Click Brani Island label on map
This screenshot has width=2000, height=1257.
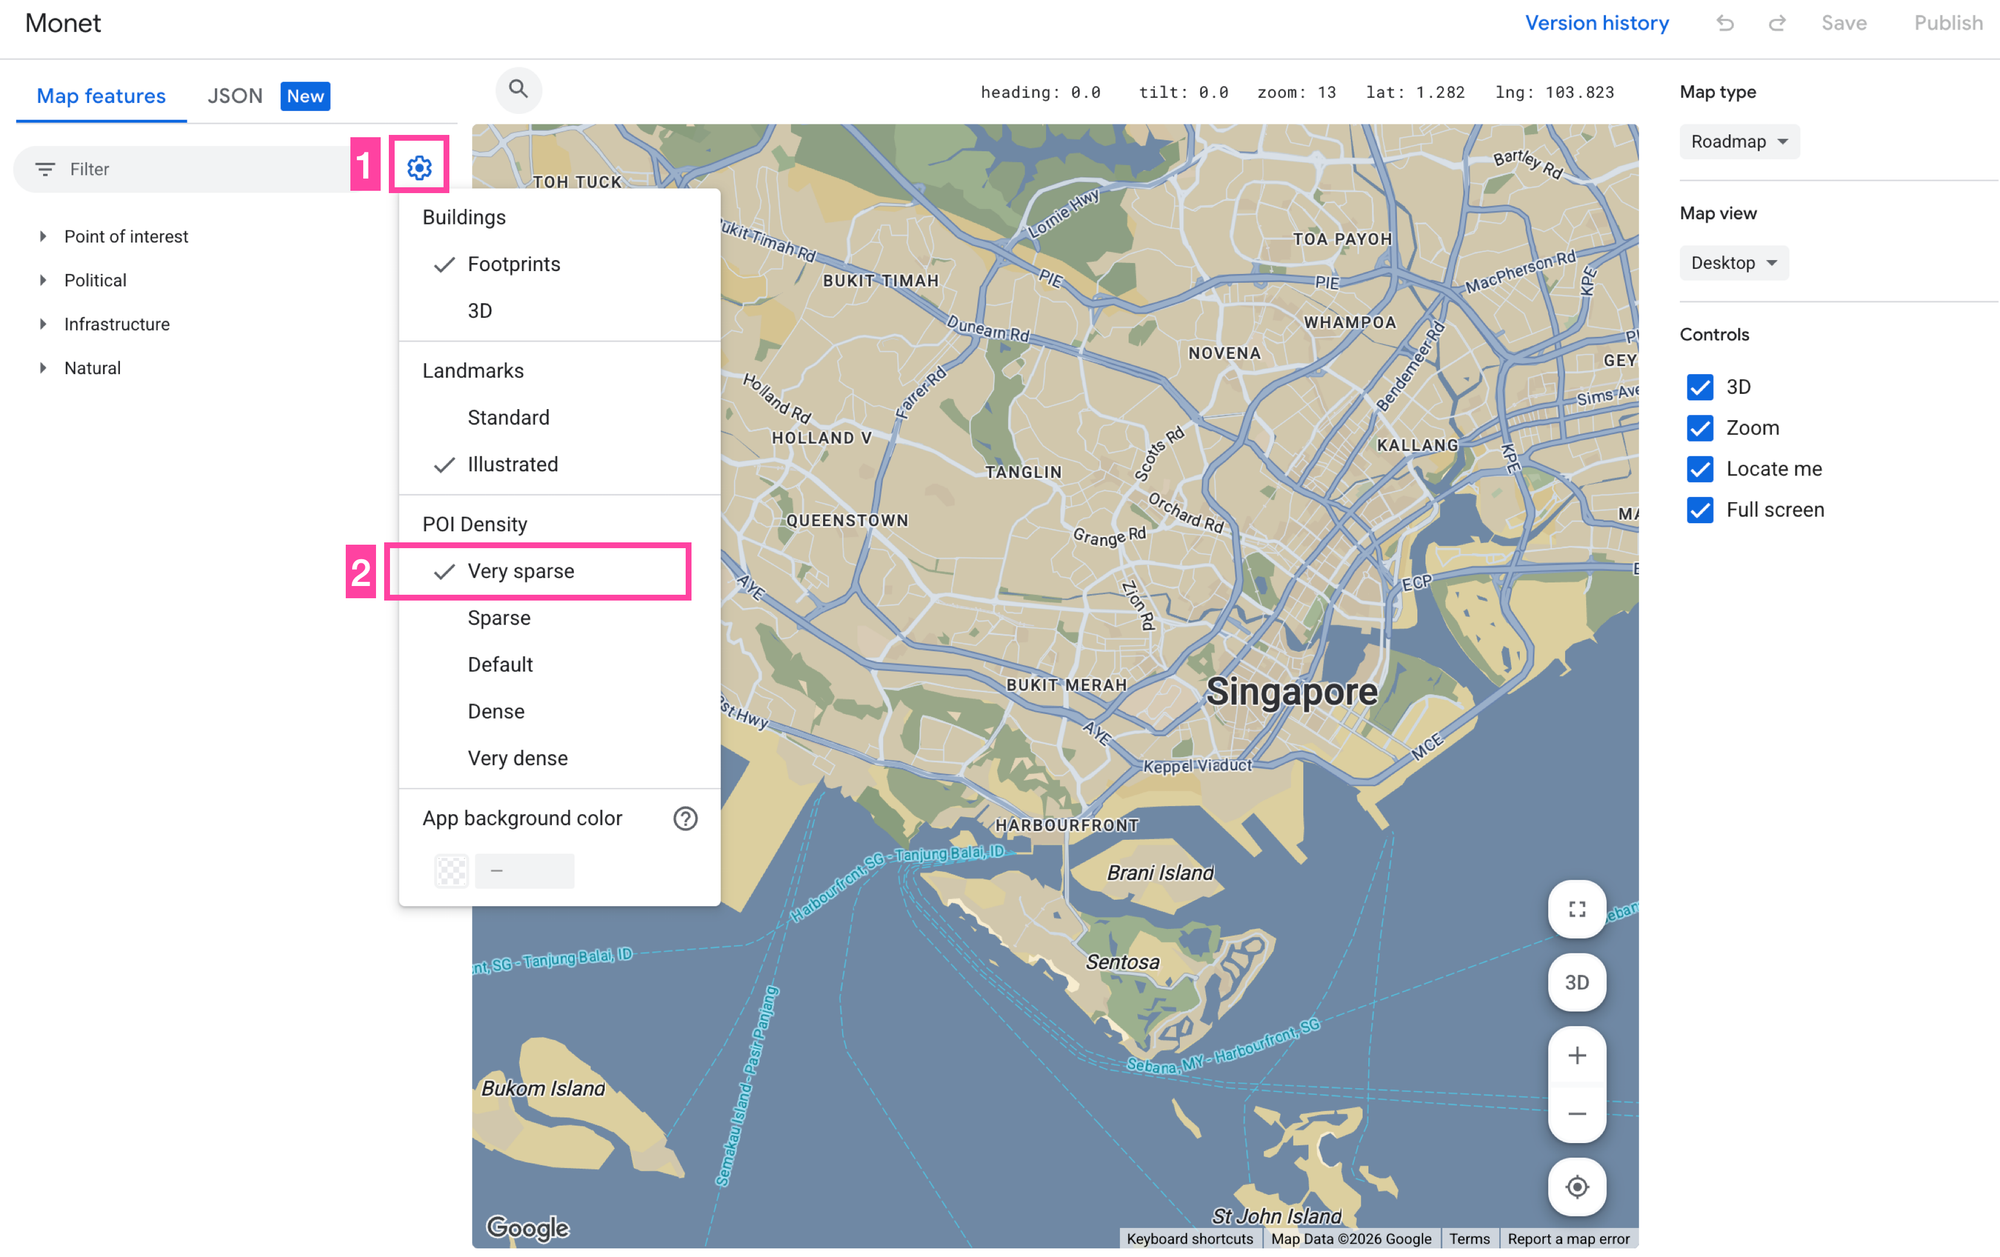click(1160, 873)
